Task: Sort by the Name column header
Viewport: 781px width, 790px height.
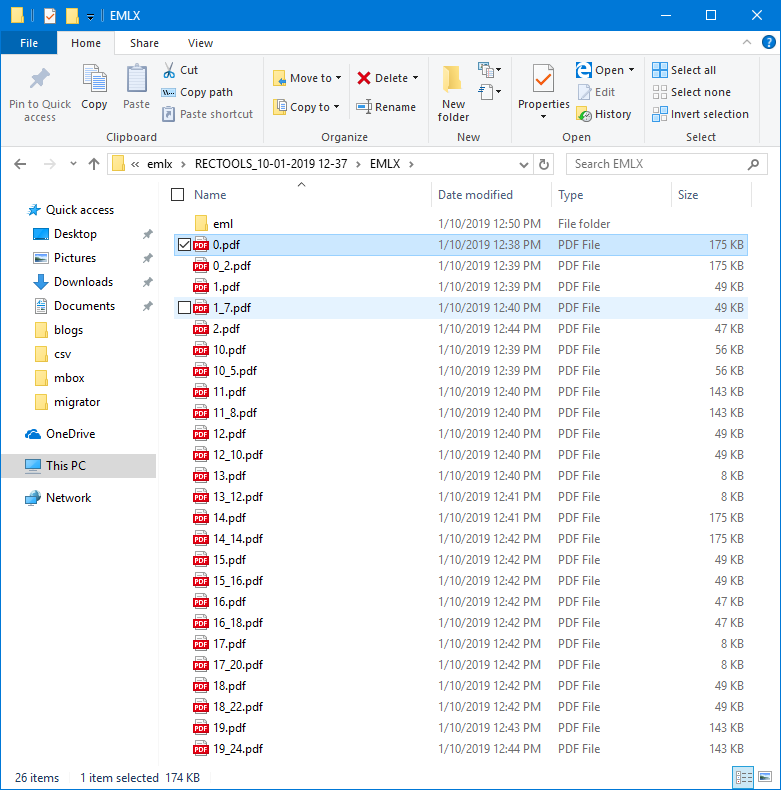Action: tap(210, 195)
